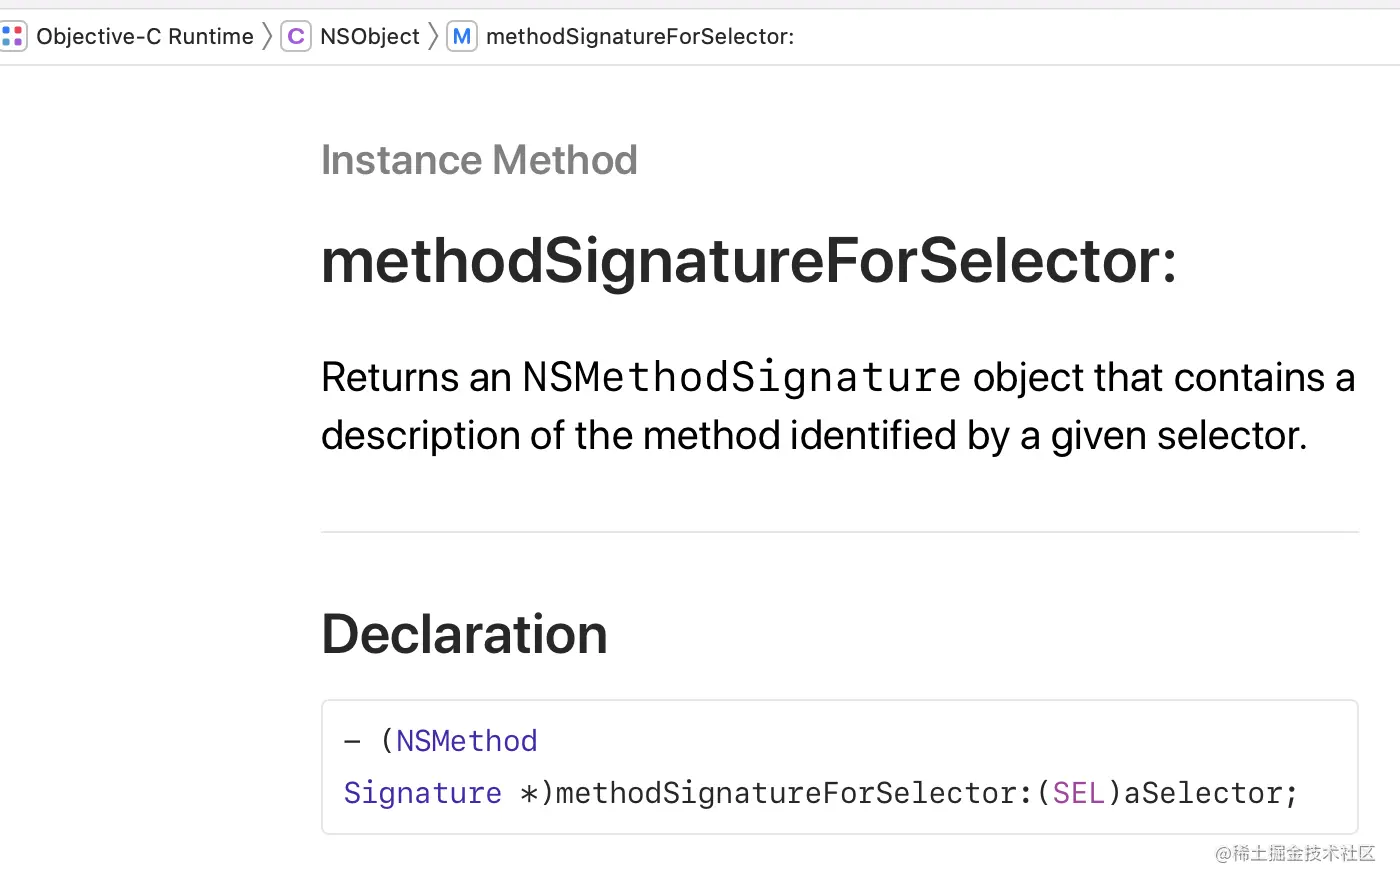The image size is (1400, 888).
Task: Open the SEL type link
Action: click(1079, 793)
